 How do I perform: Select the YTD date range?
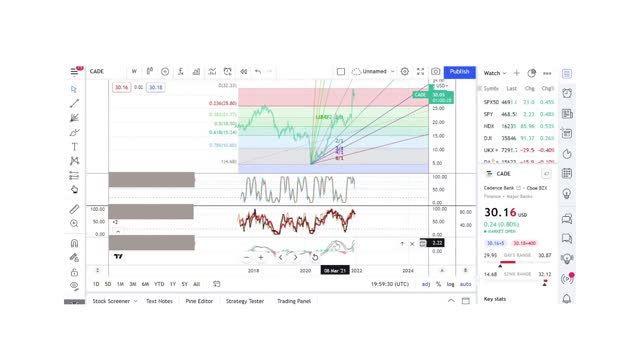pyautogui.click(x=159, y=284)
